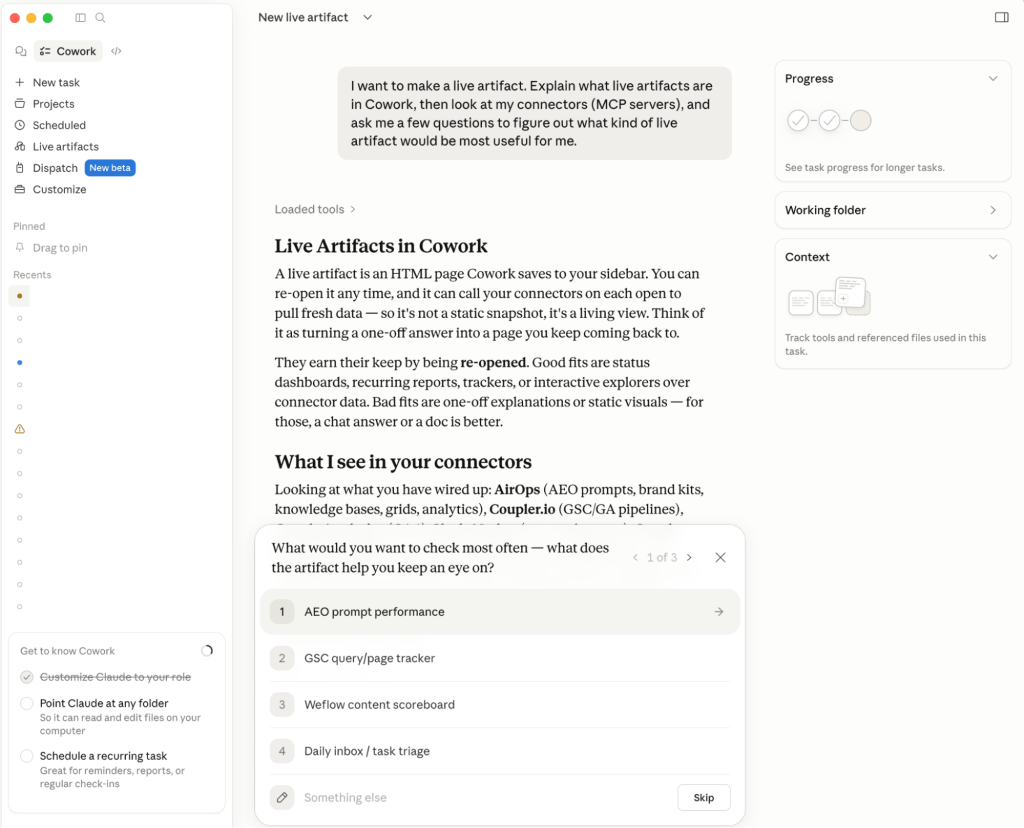Check the Point Claude at any folder circle
The image size is (1024, 828).
pyautogui.click(x=27, y=703)
